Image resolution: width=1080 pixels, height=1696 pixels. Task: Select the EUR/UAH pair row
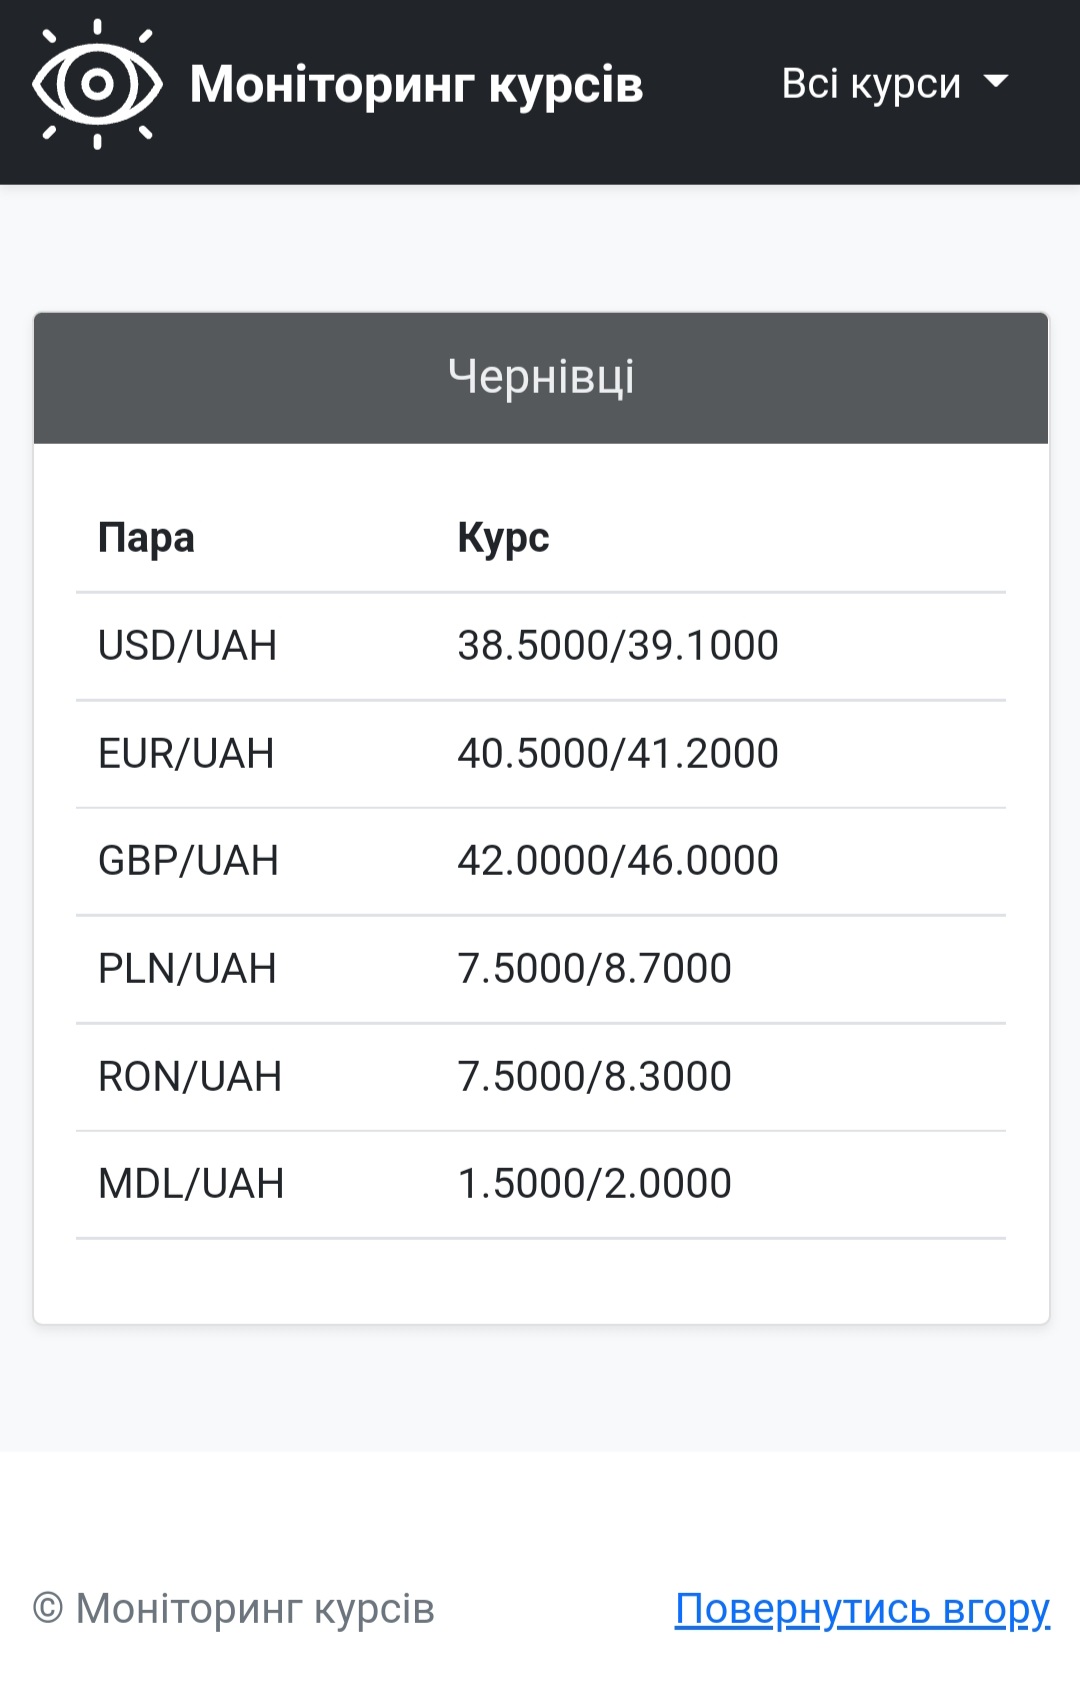coord(186,754)
